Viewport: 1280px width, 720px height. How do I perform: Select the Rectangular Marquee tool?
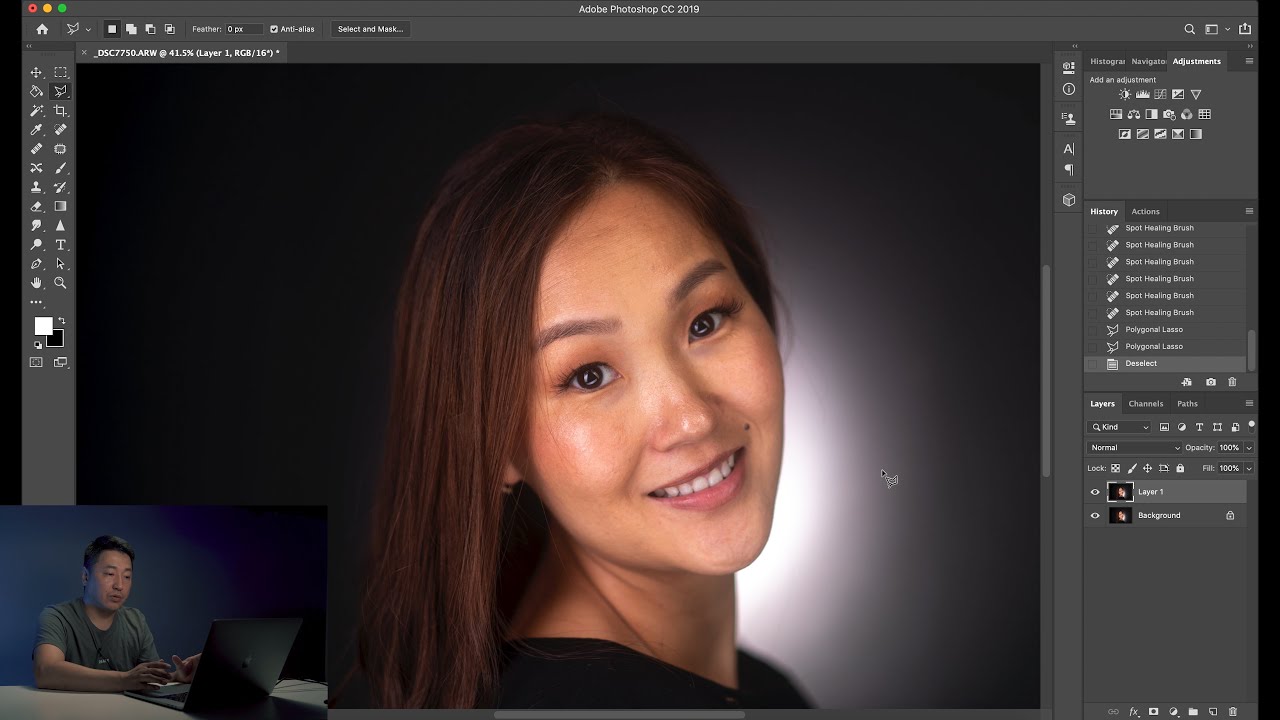click(60, 72)
